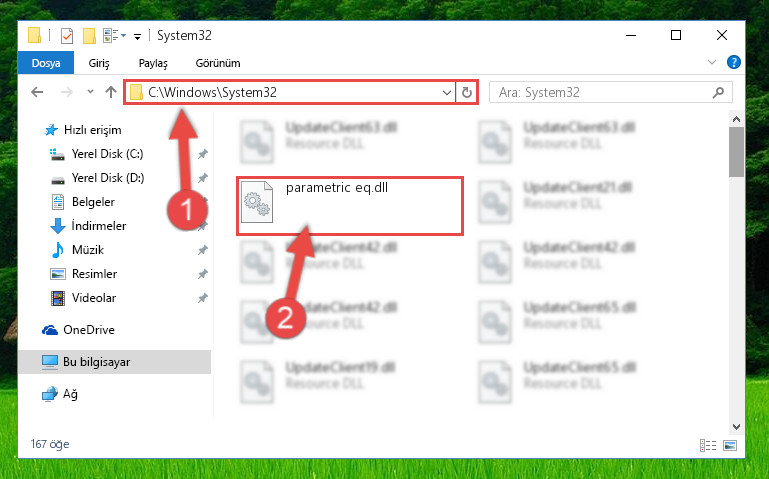Click in the Ara: System32 search box

[601, 92]
